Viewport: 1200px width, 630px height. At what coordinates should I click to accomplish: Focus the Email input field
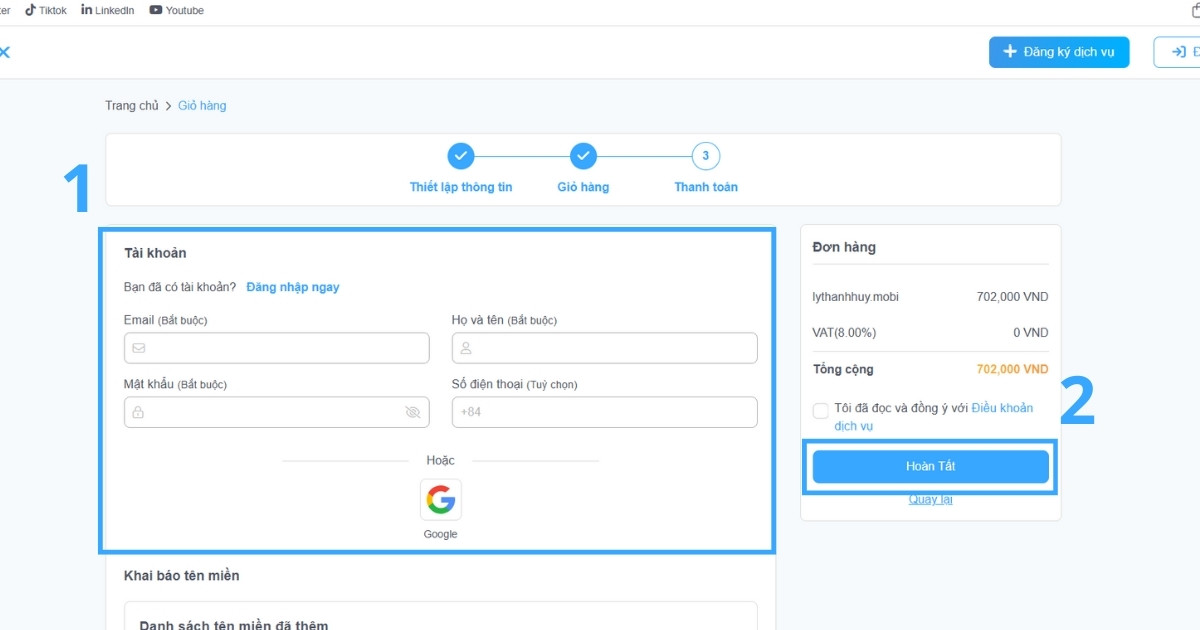285,348
